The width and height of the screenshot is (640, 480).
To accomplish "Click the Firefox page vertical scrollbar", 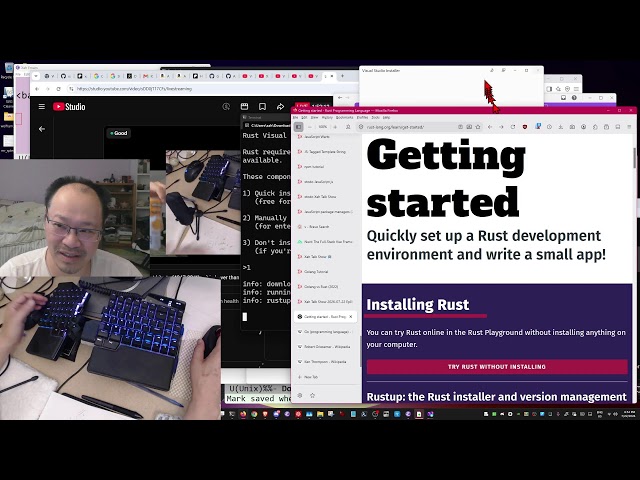I will [634, 158].
